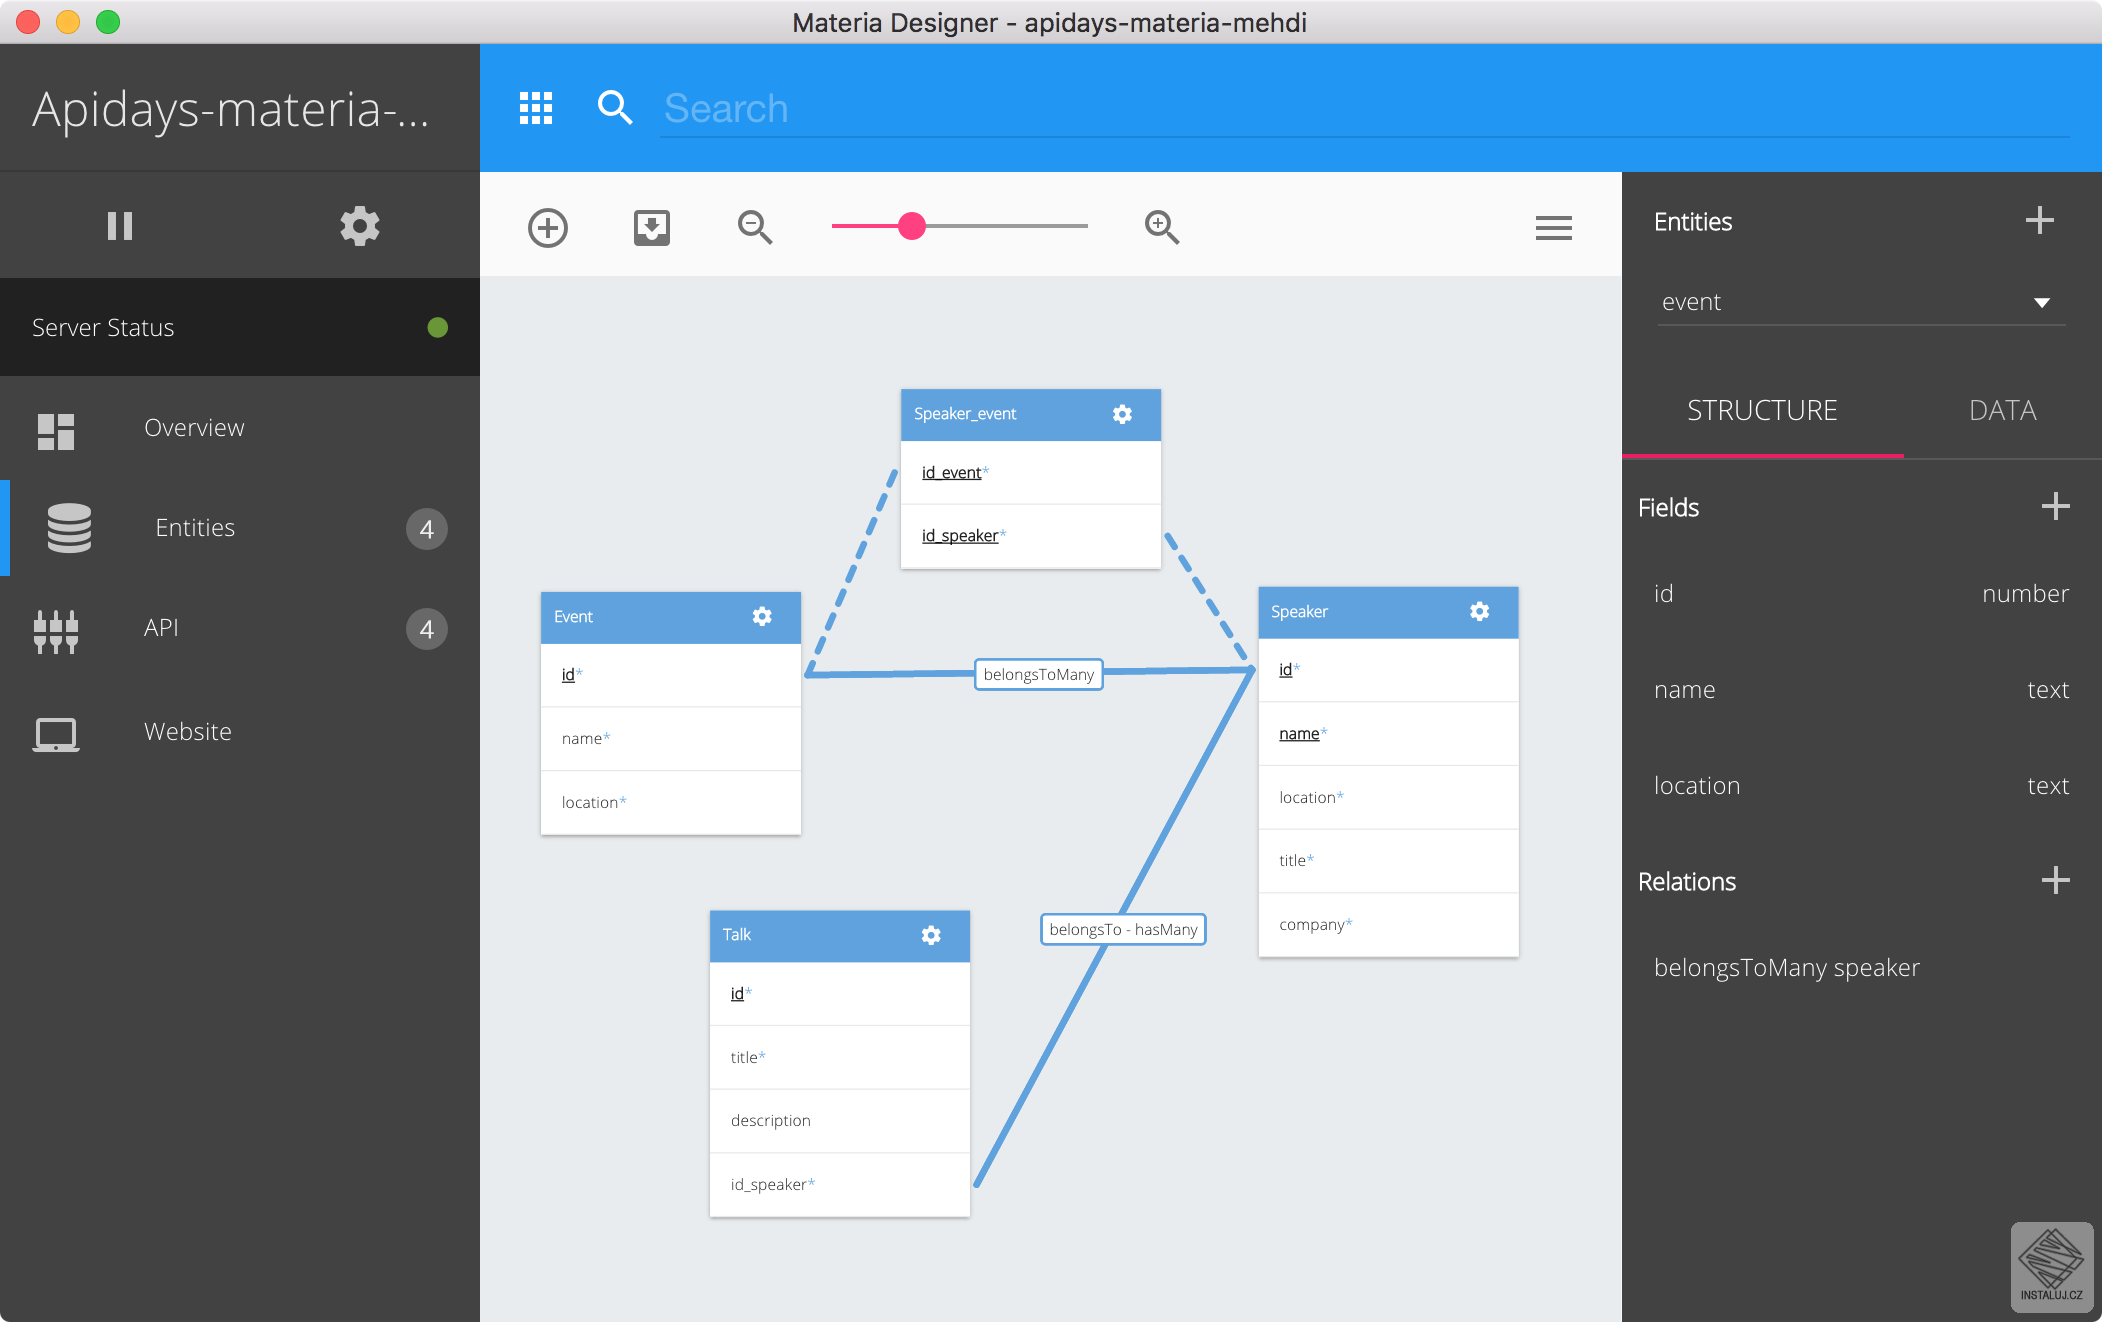The image size is (2102, 1322).
Task: Click the save diagram download icon
Action: (x=652, y=228)
